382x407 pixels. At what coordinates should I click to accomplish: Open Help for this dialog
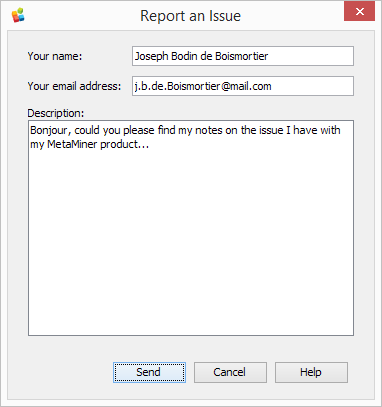point(311,372)
